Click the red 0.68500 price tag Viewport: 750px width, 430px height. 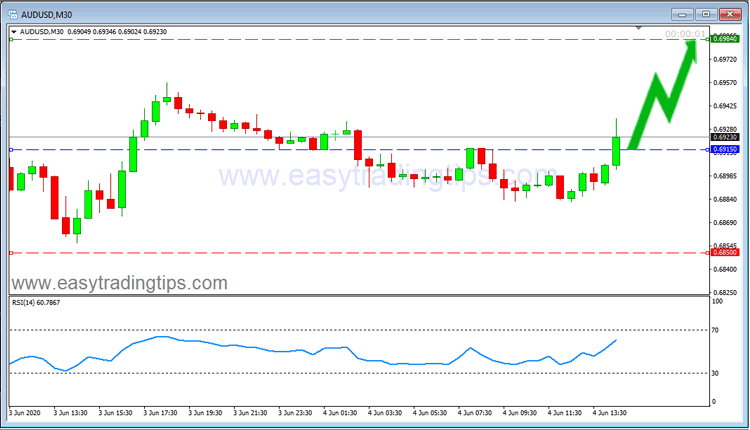[x=726, y=253]
